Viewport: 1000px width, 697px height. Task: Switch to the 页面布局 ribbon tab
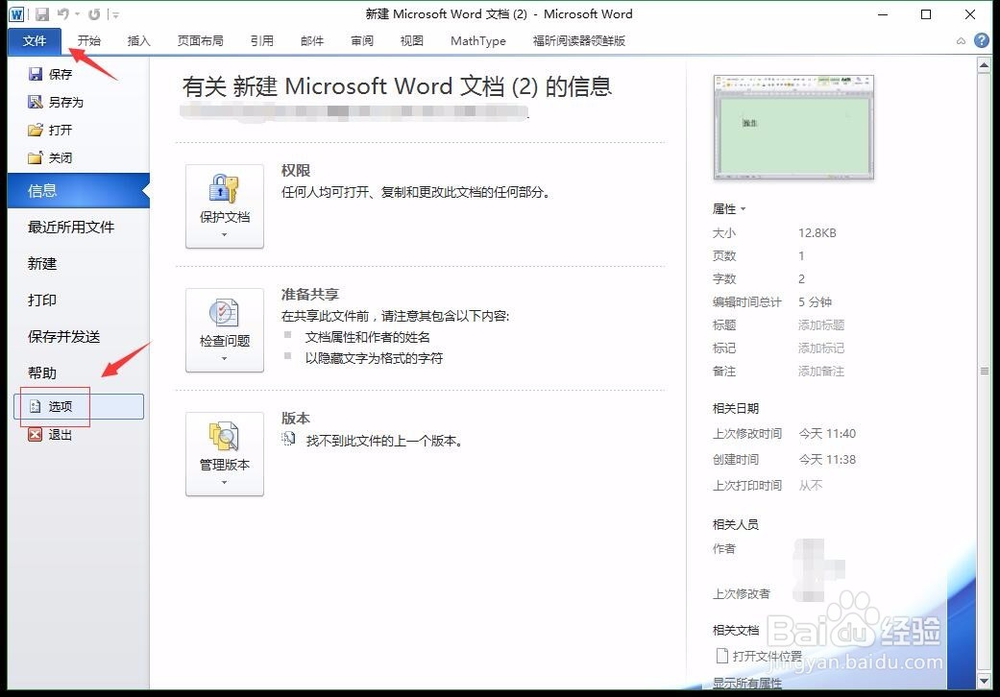[x=200, y=41]
